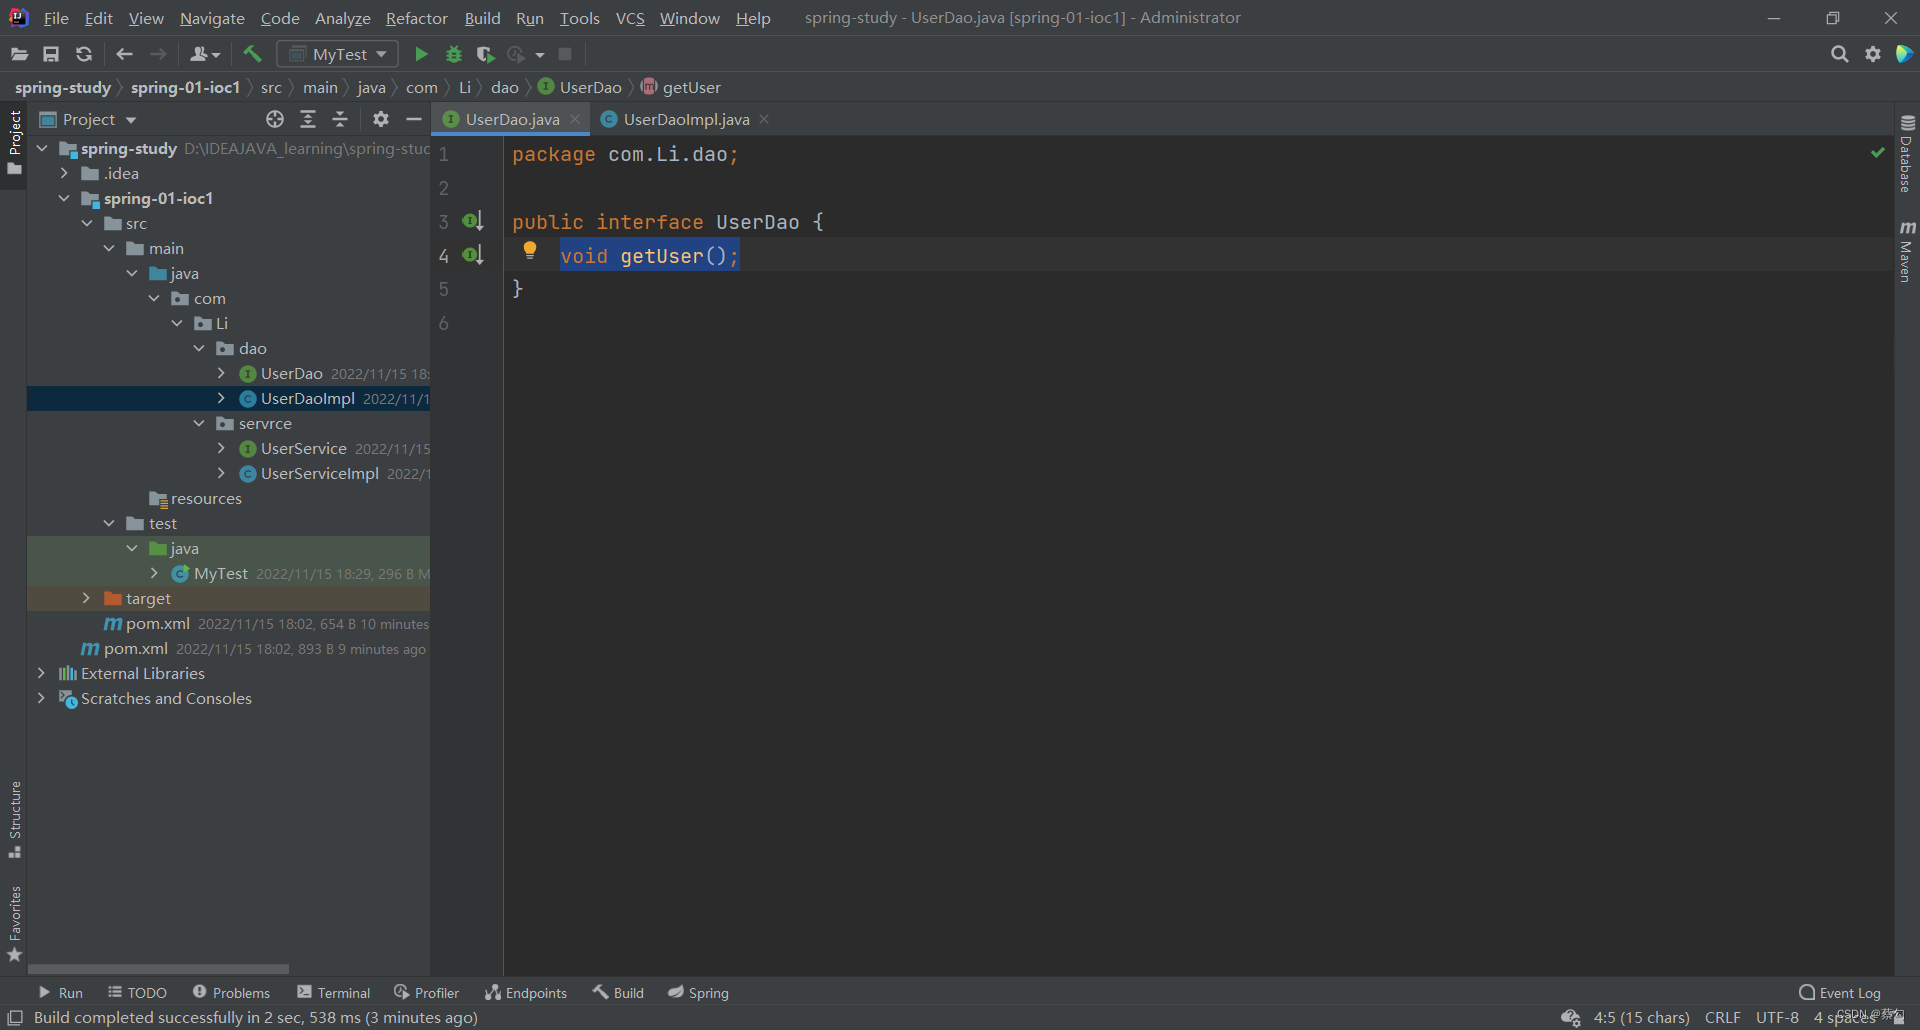Select MyTest class in project tree
1920x1030 pixels.
(221, 573)
